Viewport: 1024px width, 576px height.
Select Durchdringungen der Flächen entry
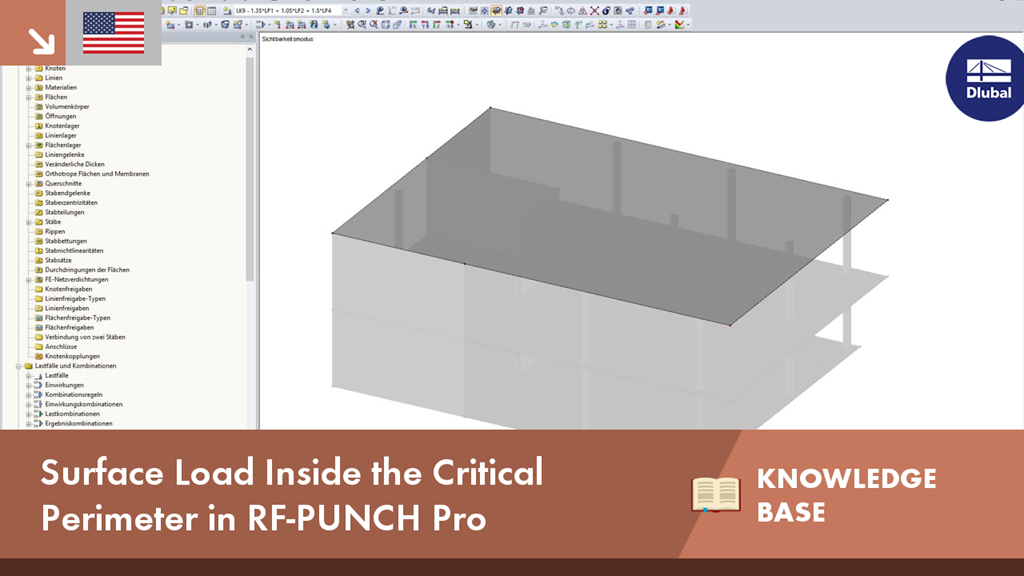[x=87, y=270]
